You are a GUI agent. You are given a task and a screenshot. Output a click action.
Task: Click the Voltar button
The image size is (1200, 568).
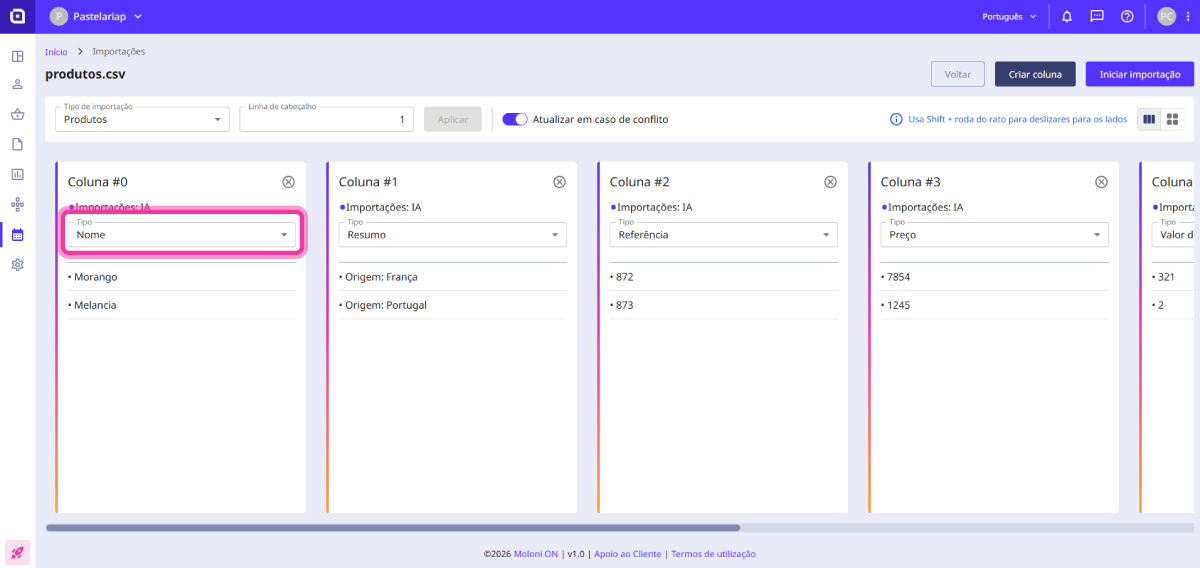pos(958,74)
